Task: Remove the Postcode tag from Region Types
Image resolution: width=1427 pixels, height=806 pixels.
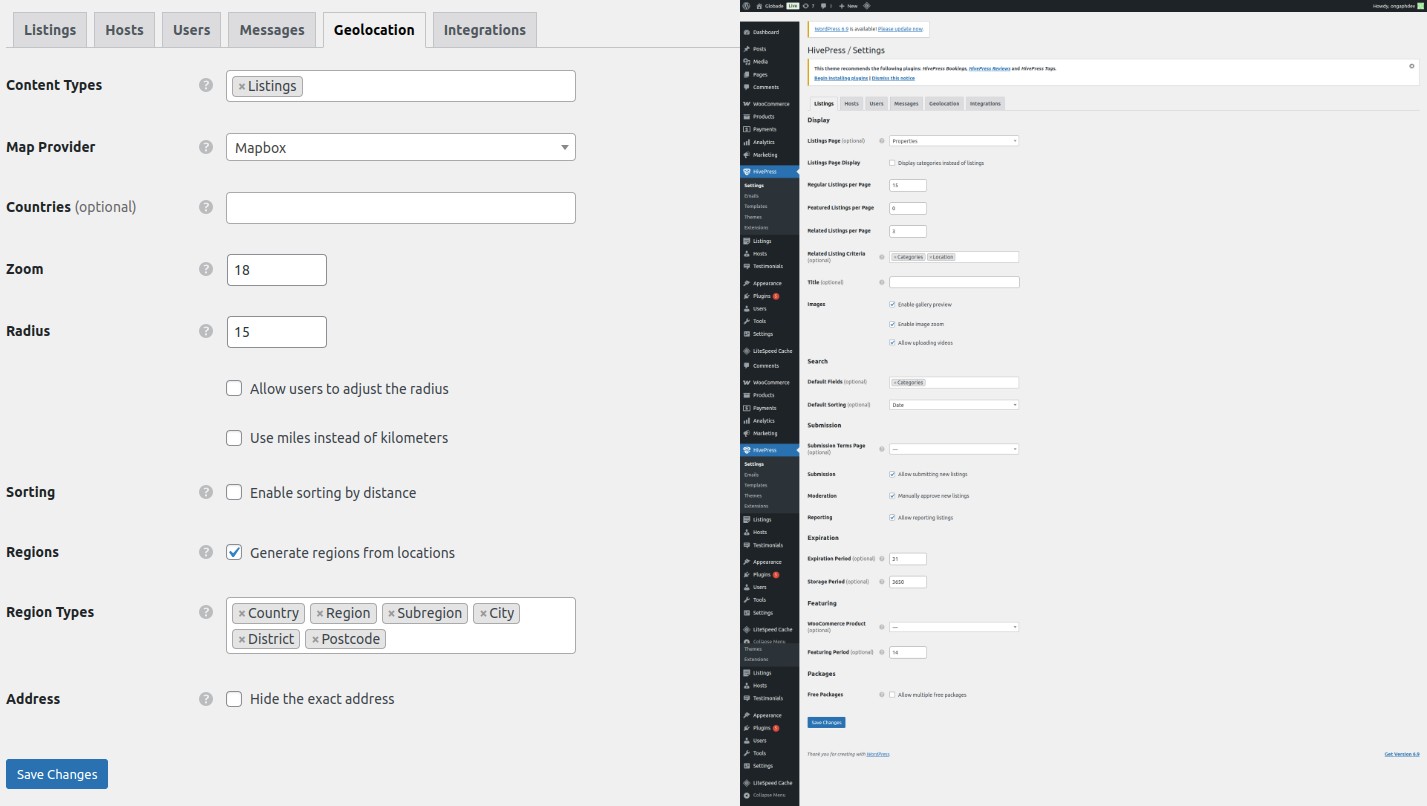Action: click(x=315, y=639)
